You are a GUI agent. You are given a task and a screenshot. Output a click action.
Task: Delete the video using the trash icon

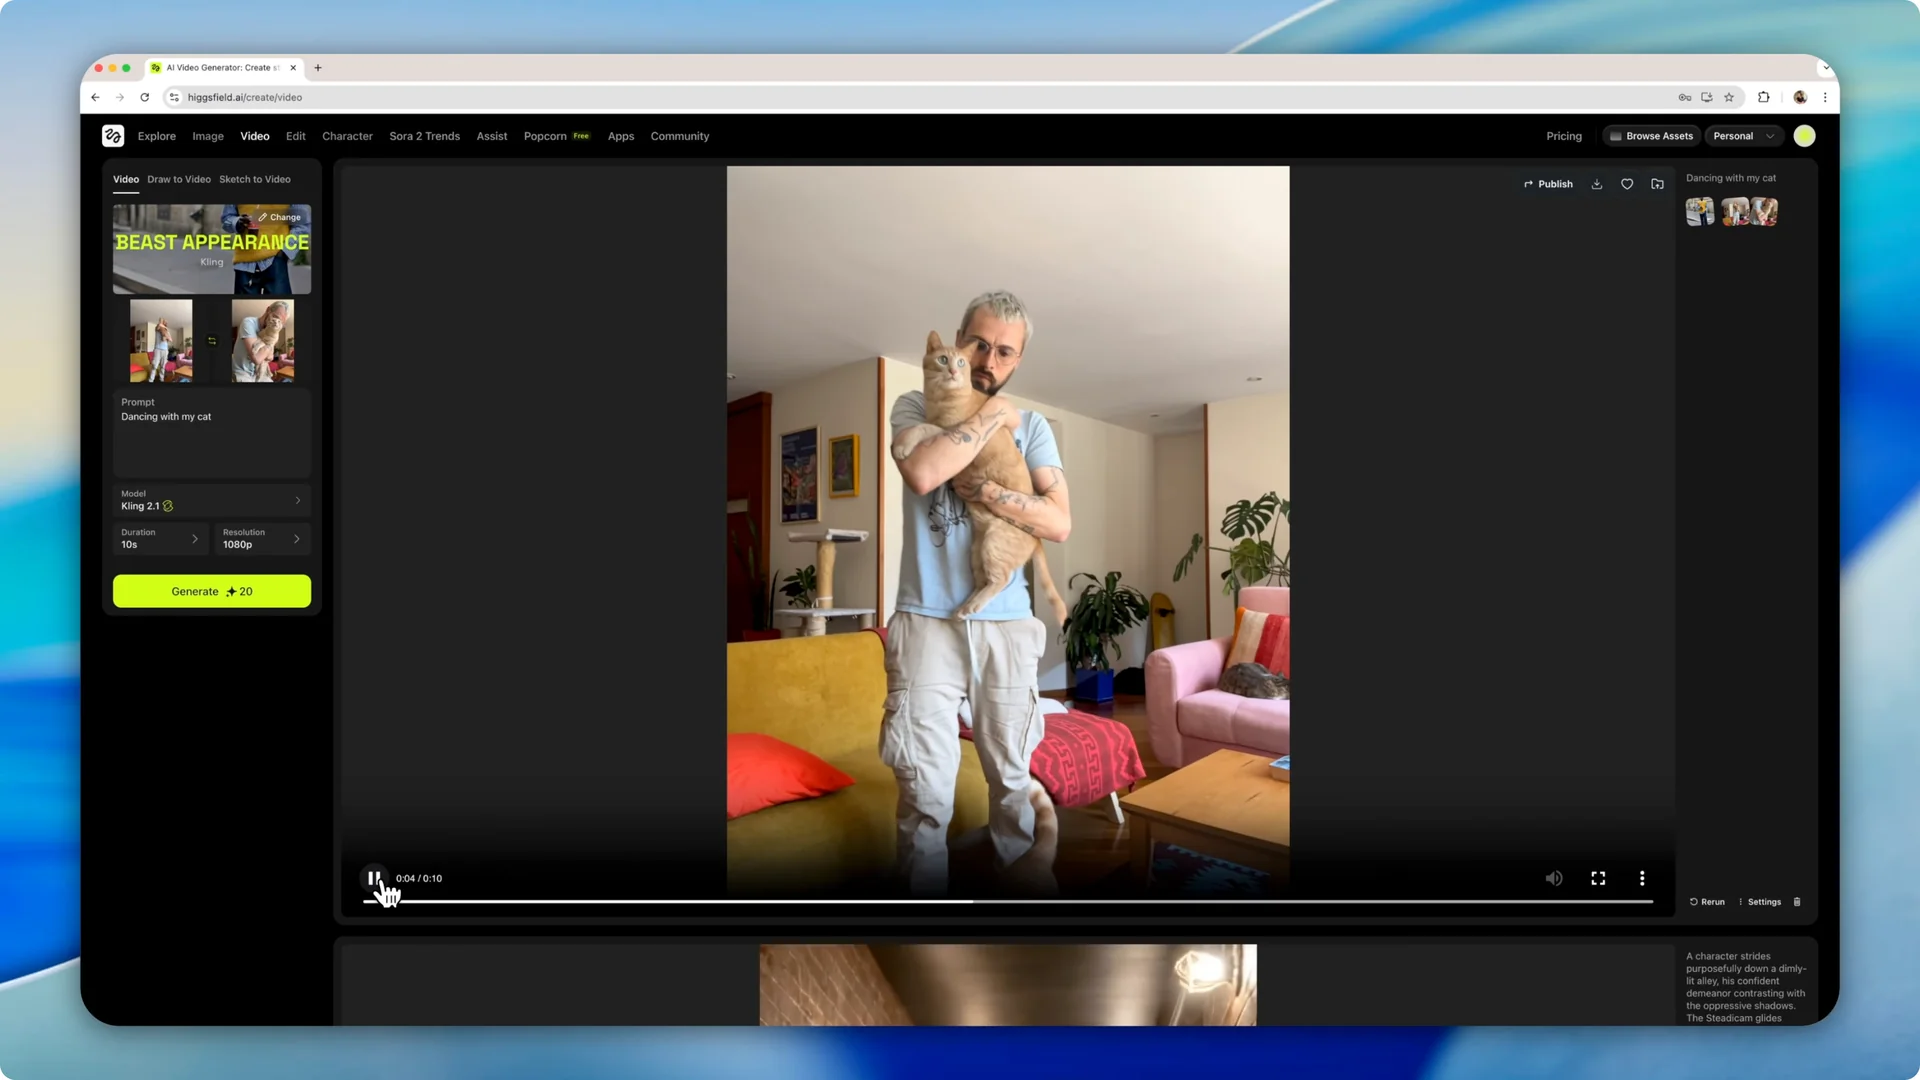pyautogui.click(x=1797, y=901)
